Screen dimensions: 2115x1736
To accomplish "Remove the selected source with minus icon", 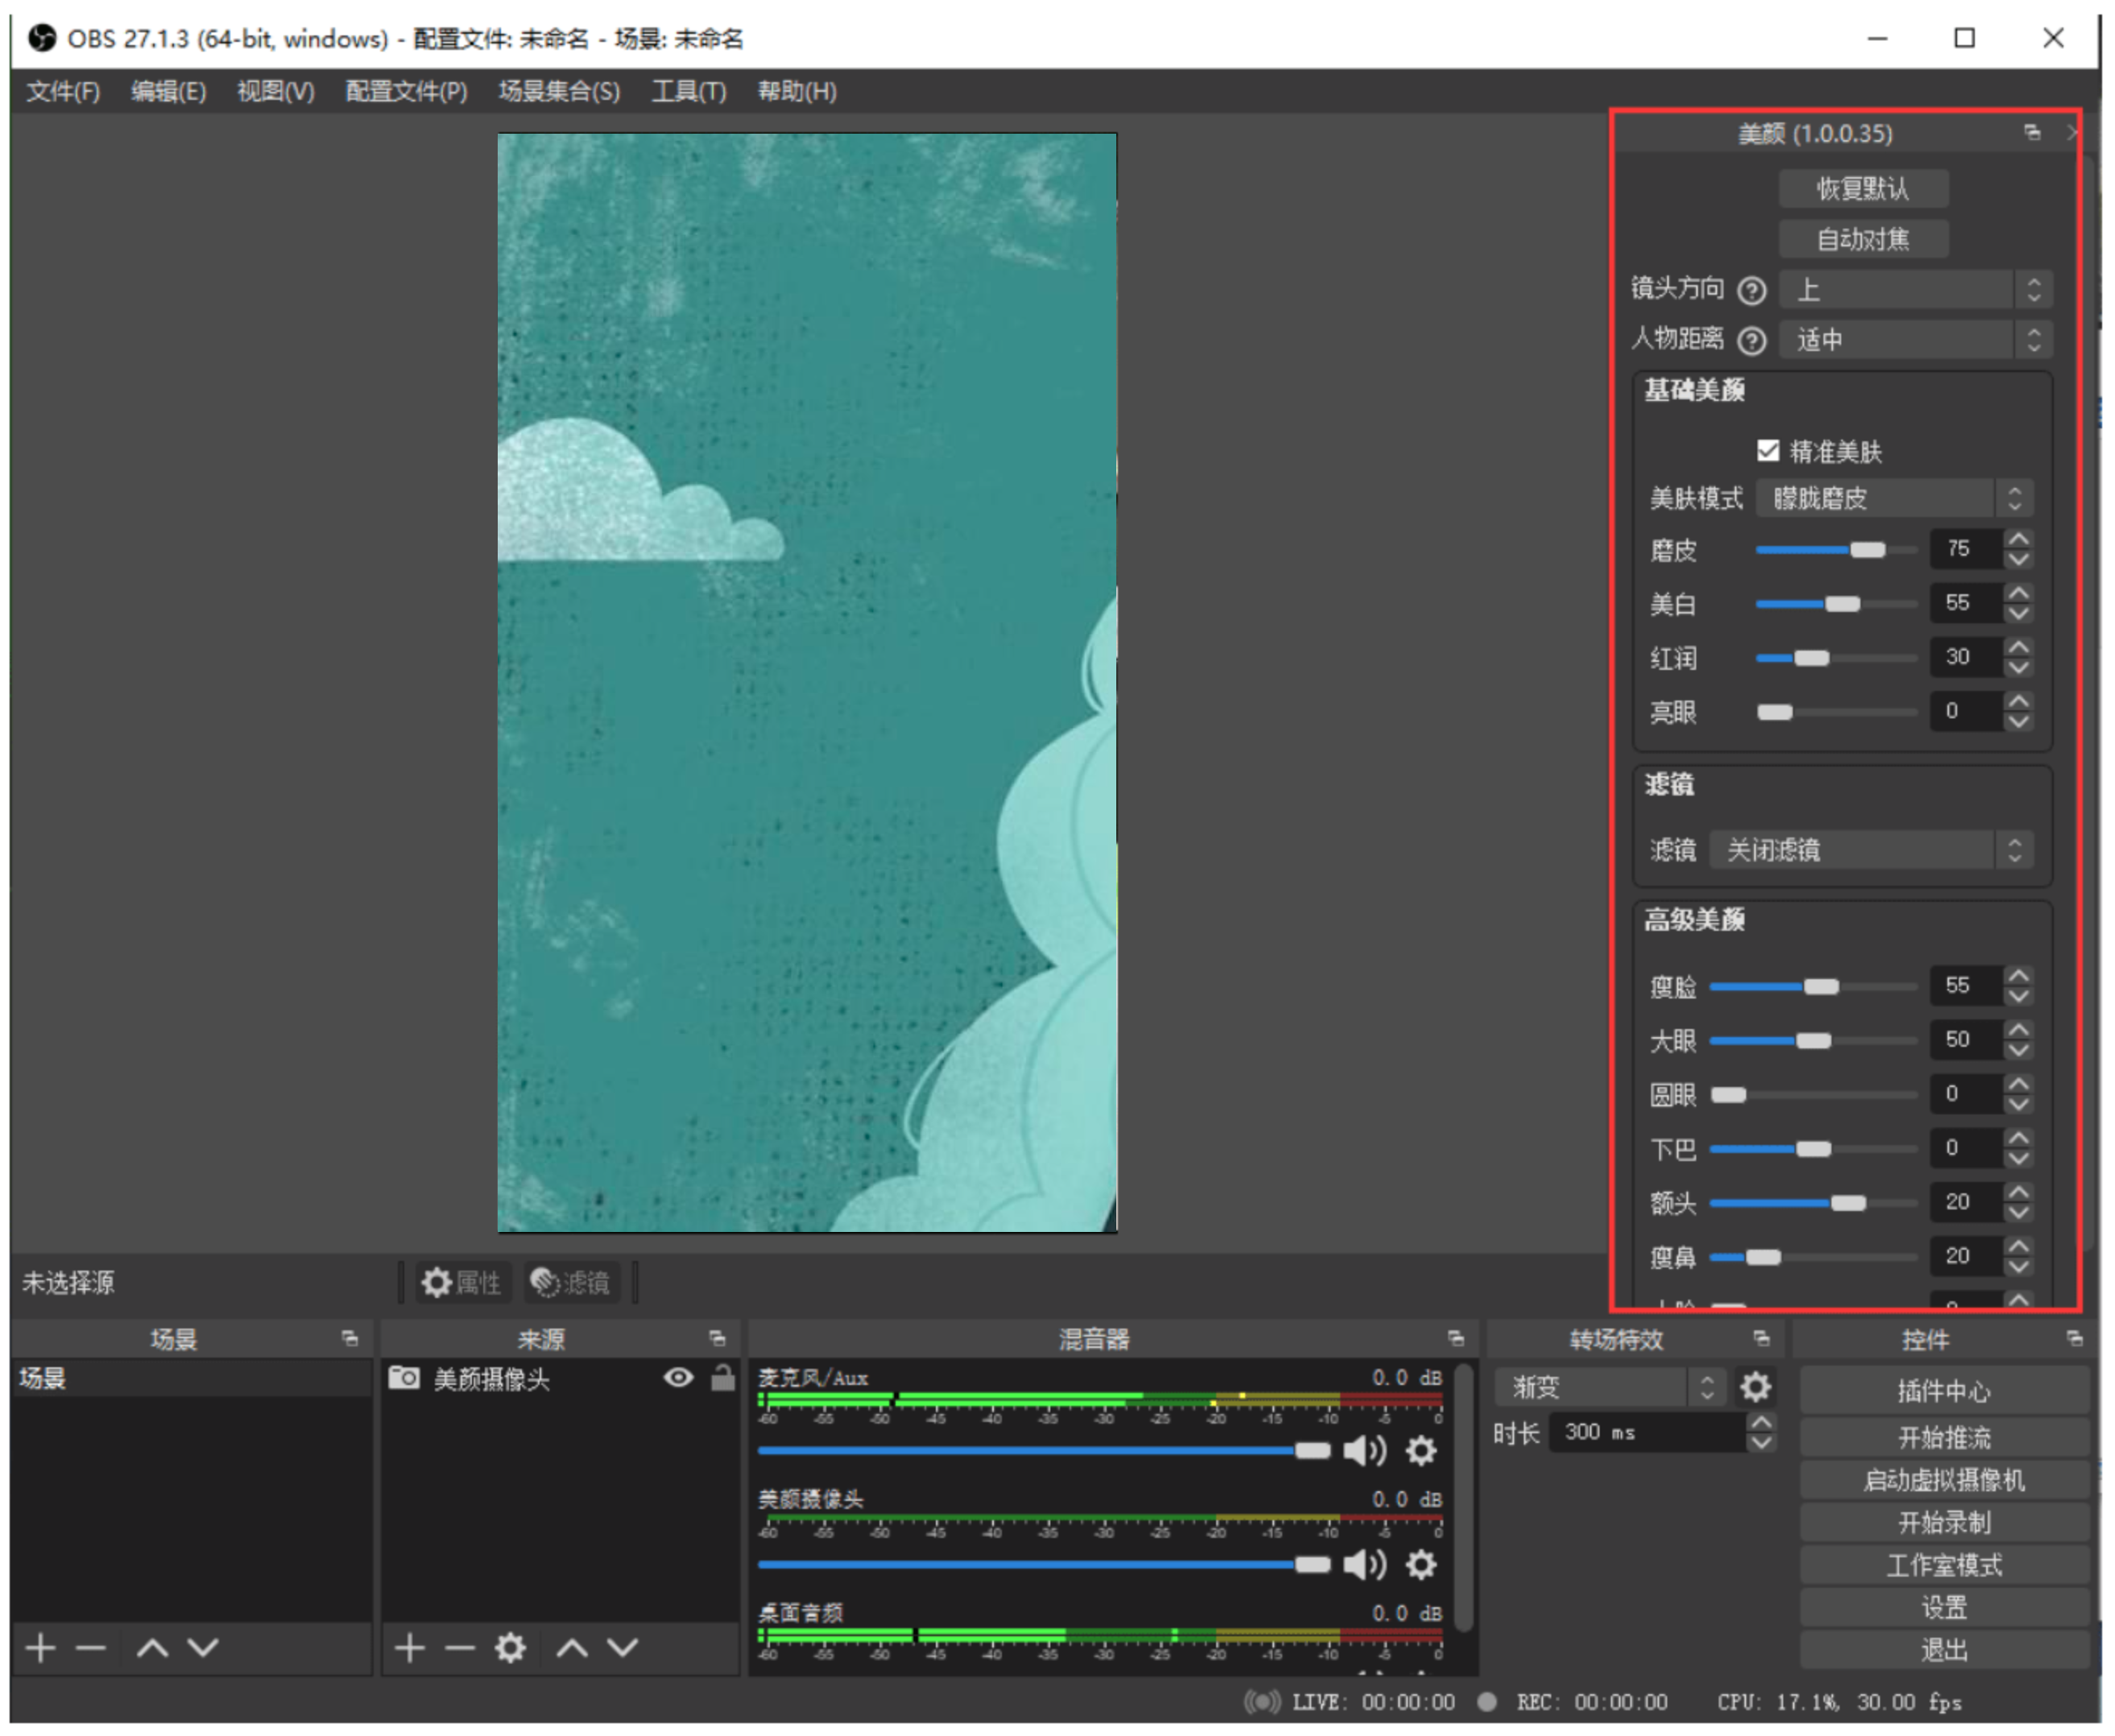I will click(460, 1647).
